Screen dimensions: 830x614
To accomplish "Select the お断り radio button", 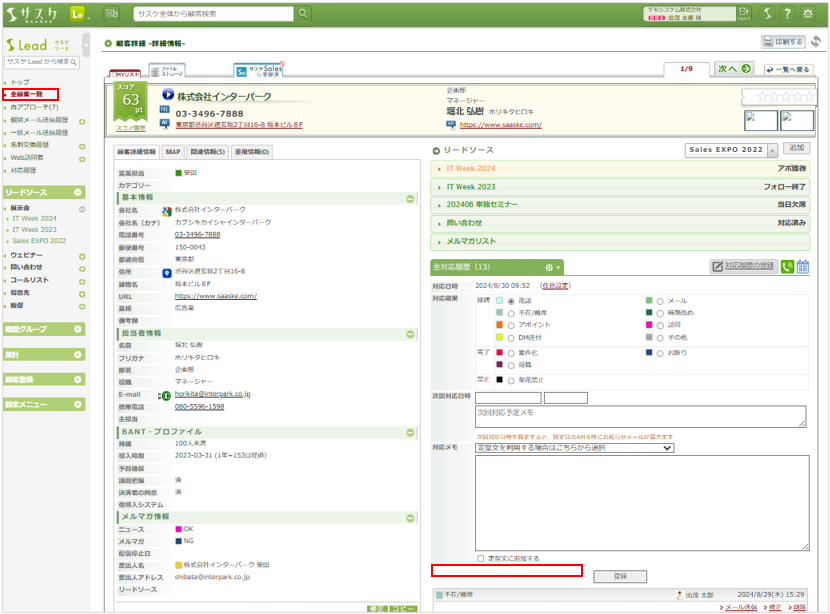I will 660,354.
